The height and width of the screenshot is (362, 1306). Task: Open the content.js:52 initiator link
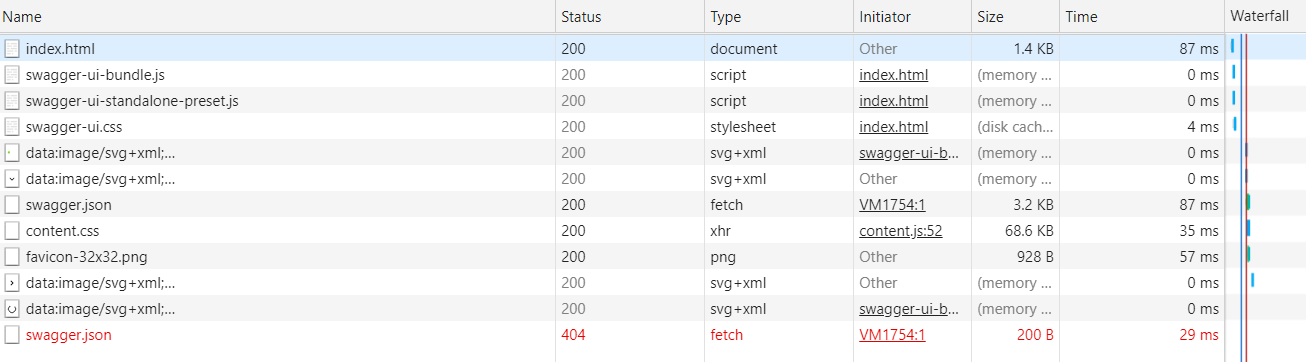[x=901, y=230]
